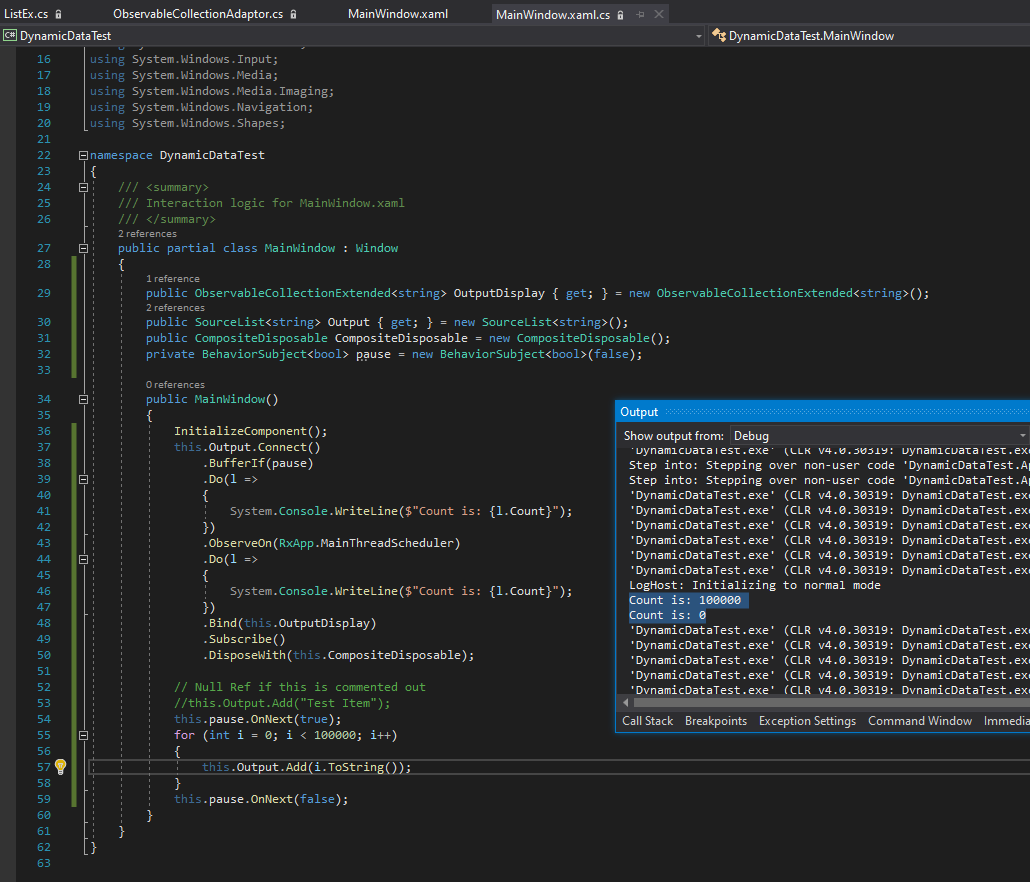Click 'LogHost: Initializing to normal mode' output line
The image size is (1030, 882).
755,585
